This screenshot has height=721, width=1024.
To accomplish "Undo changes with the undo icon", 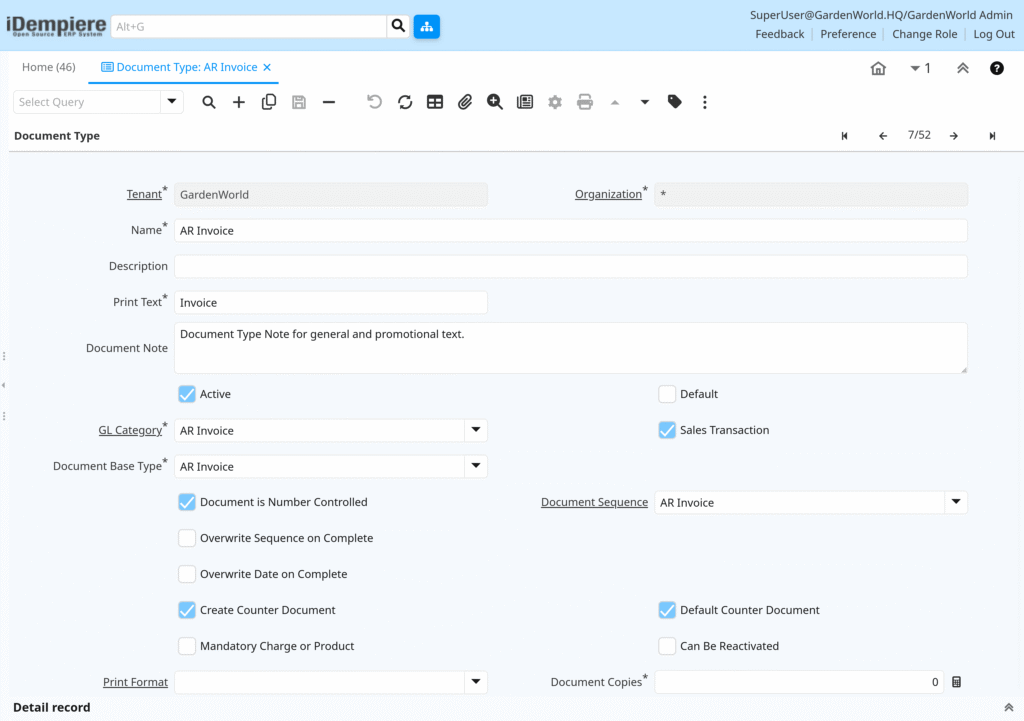I will (374, 102).
